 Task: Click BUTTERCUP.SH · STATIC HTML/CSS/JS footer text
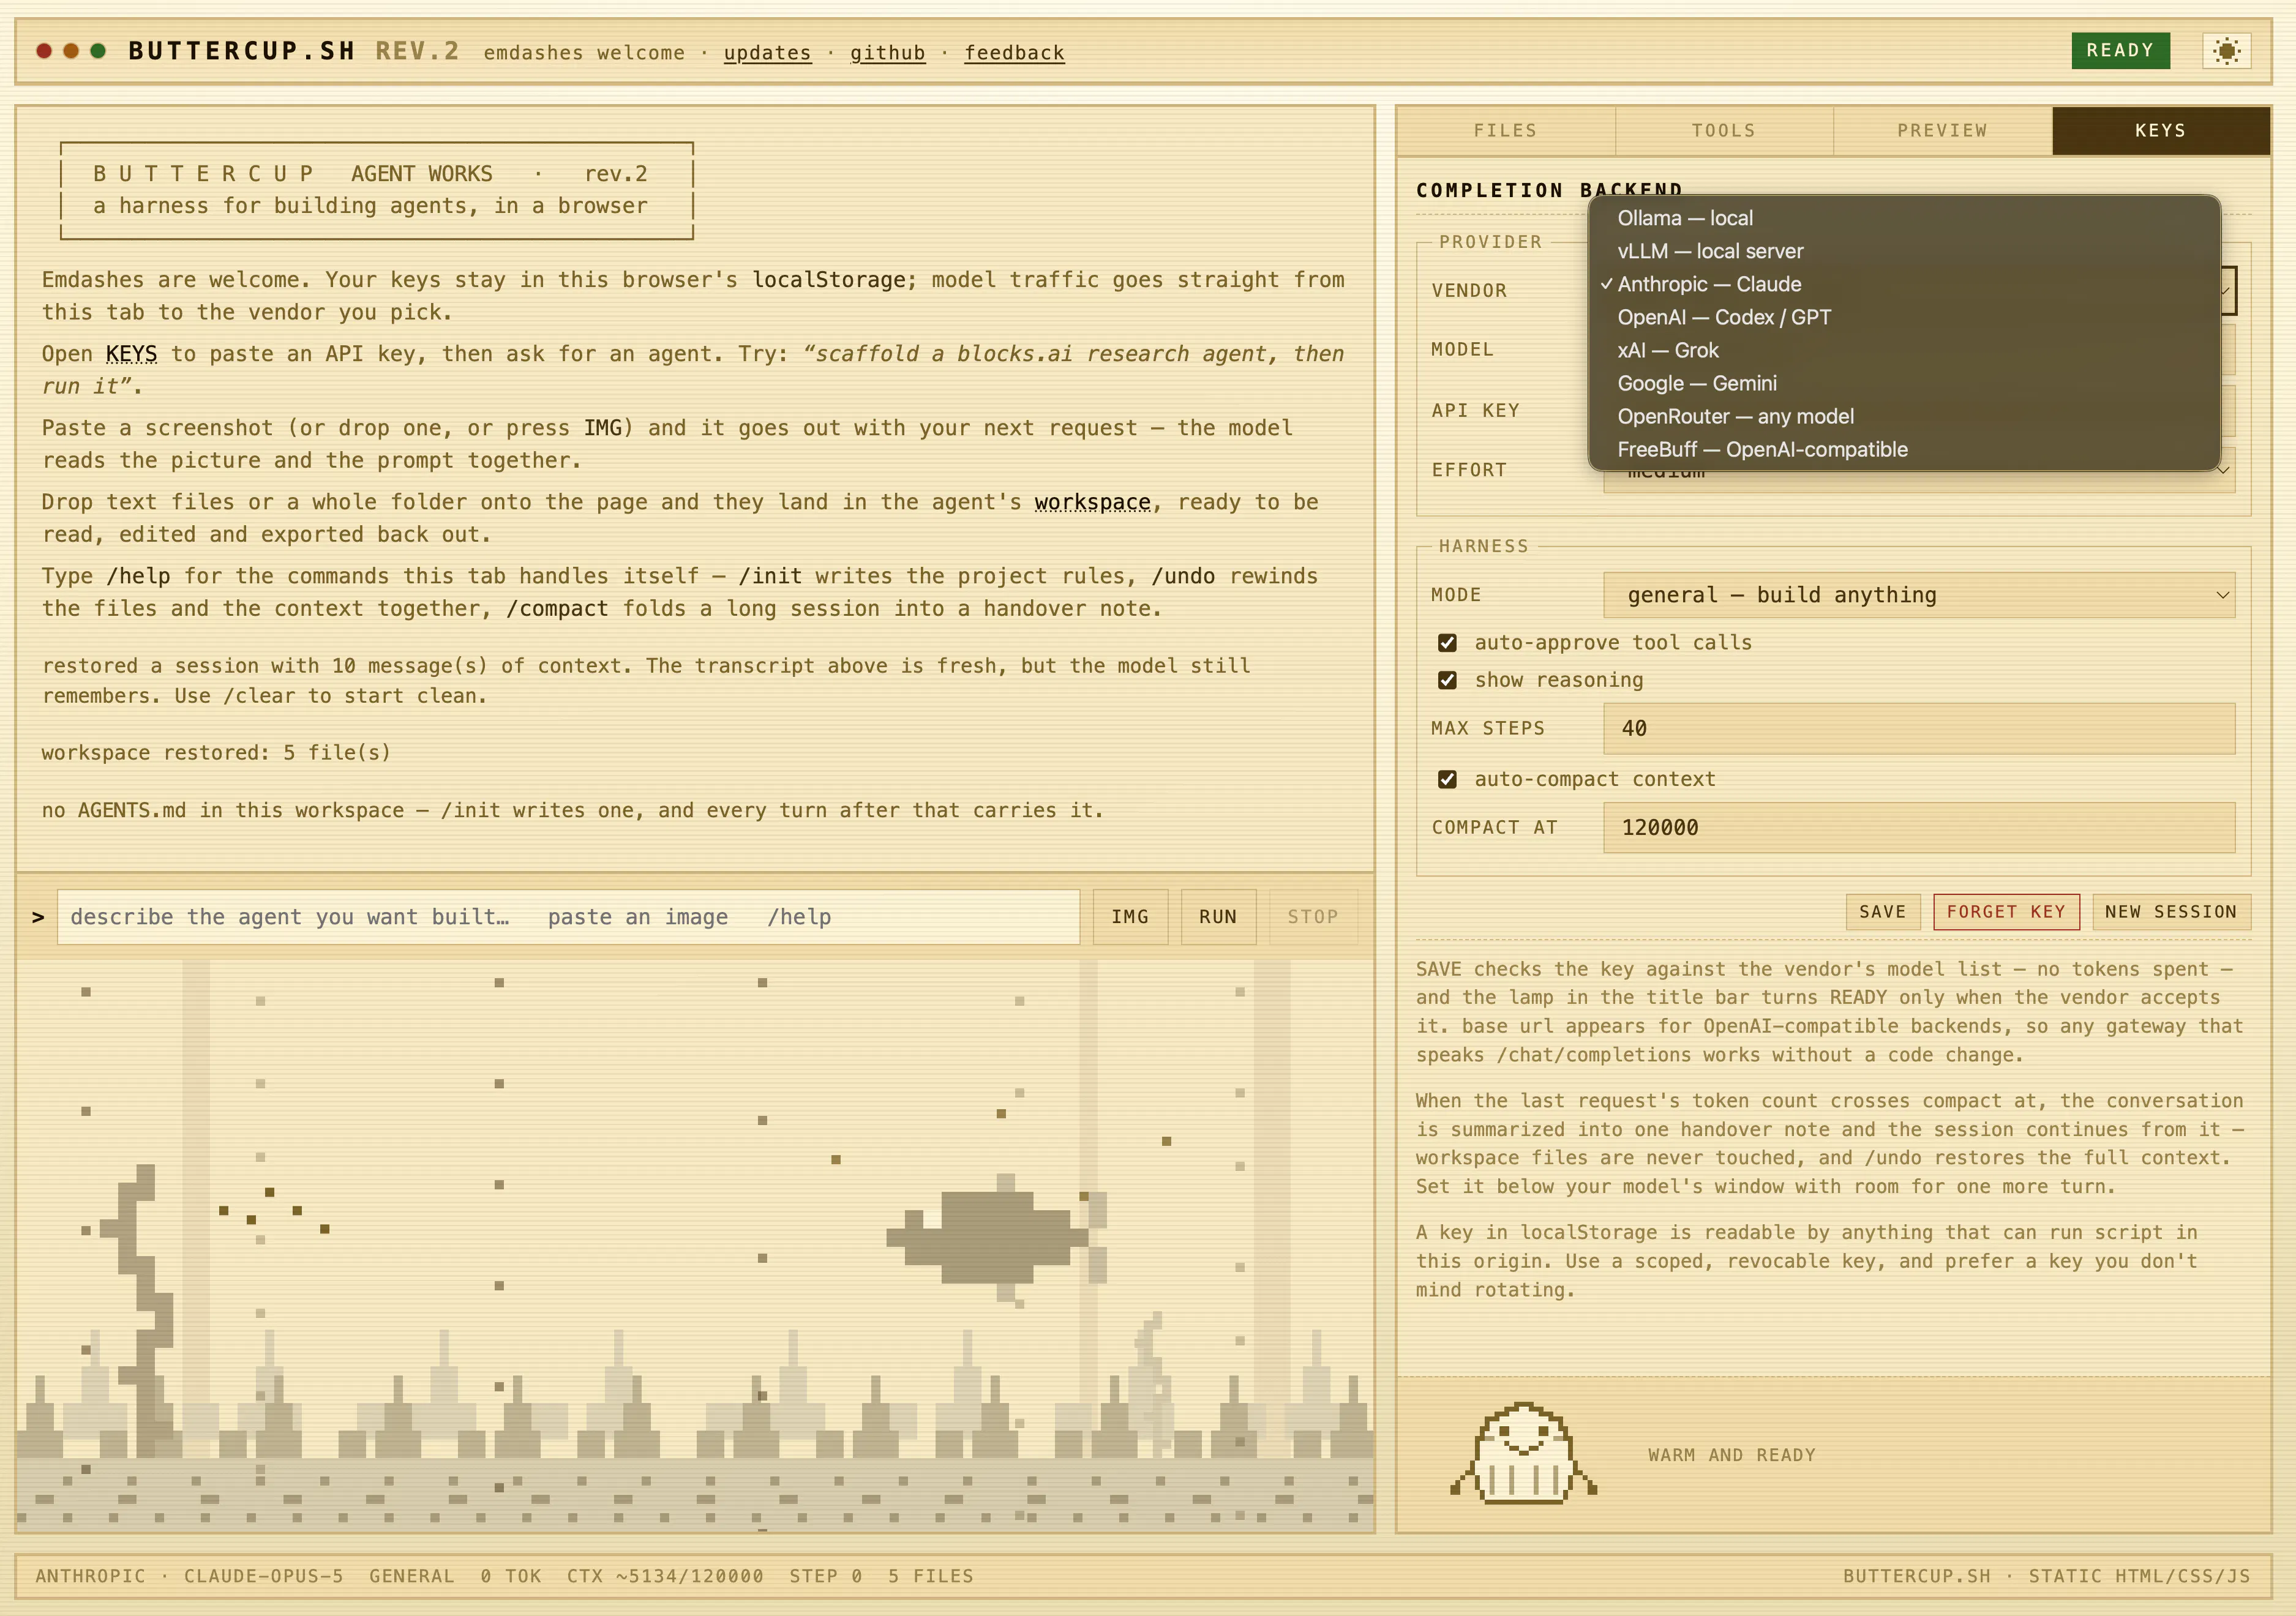click(2046, 1577)
